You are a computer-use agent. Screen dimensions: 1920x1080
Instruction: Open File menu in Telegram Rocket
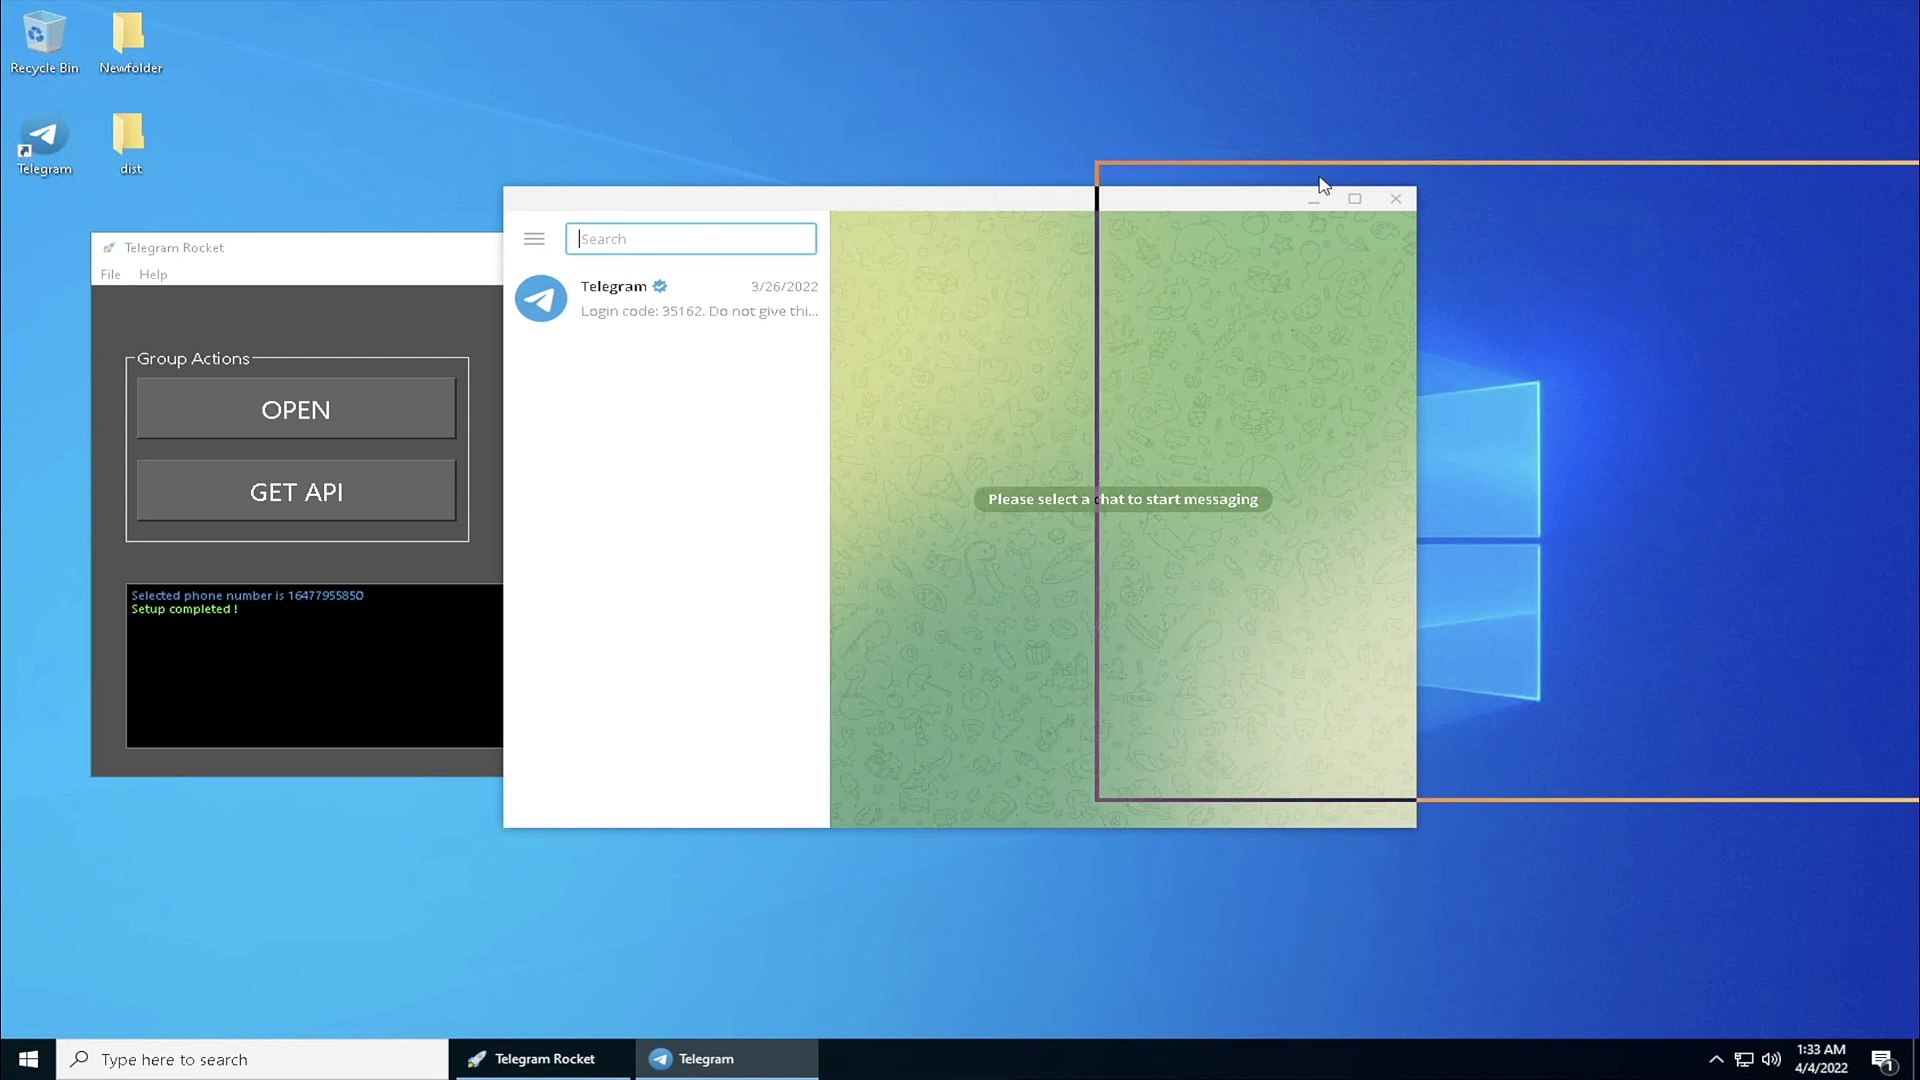coord(110,274)
